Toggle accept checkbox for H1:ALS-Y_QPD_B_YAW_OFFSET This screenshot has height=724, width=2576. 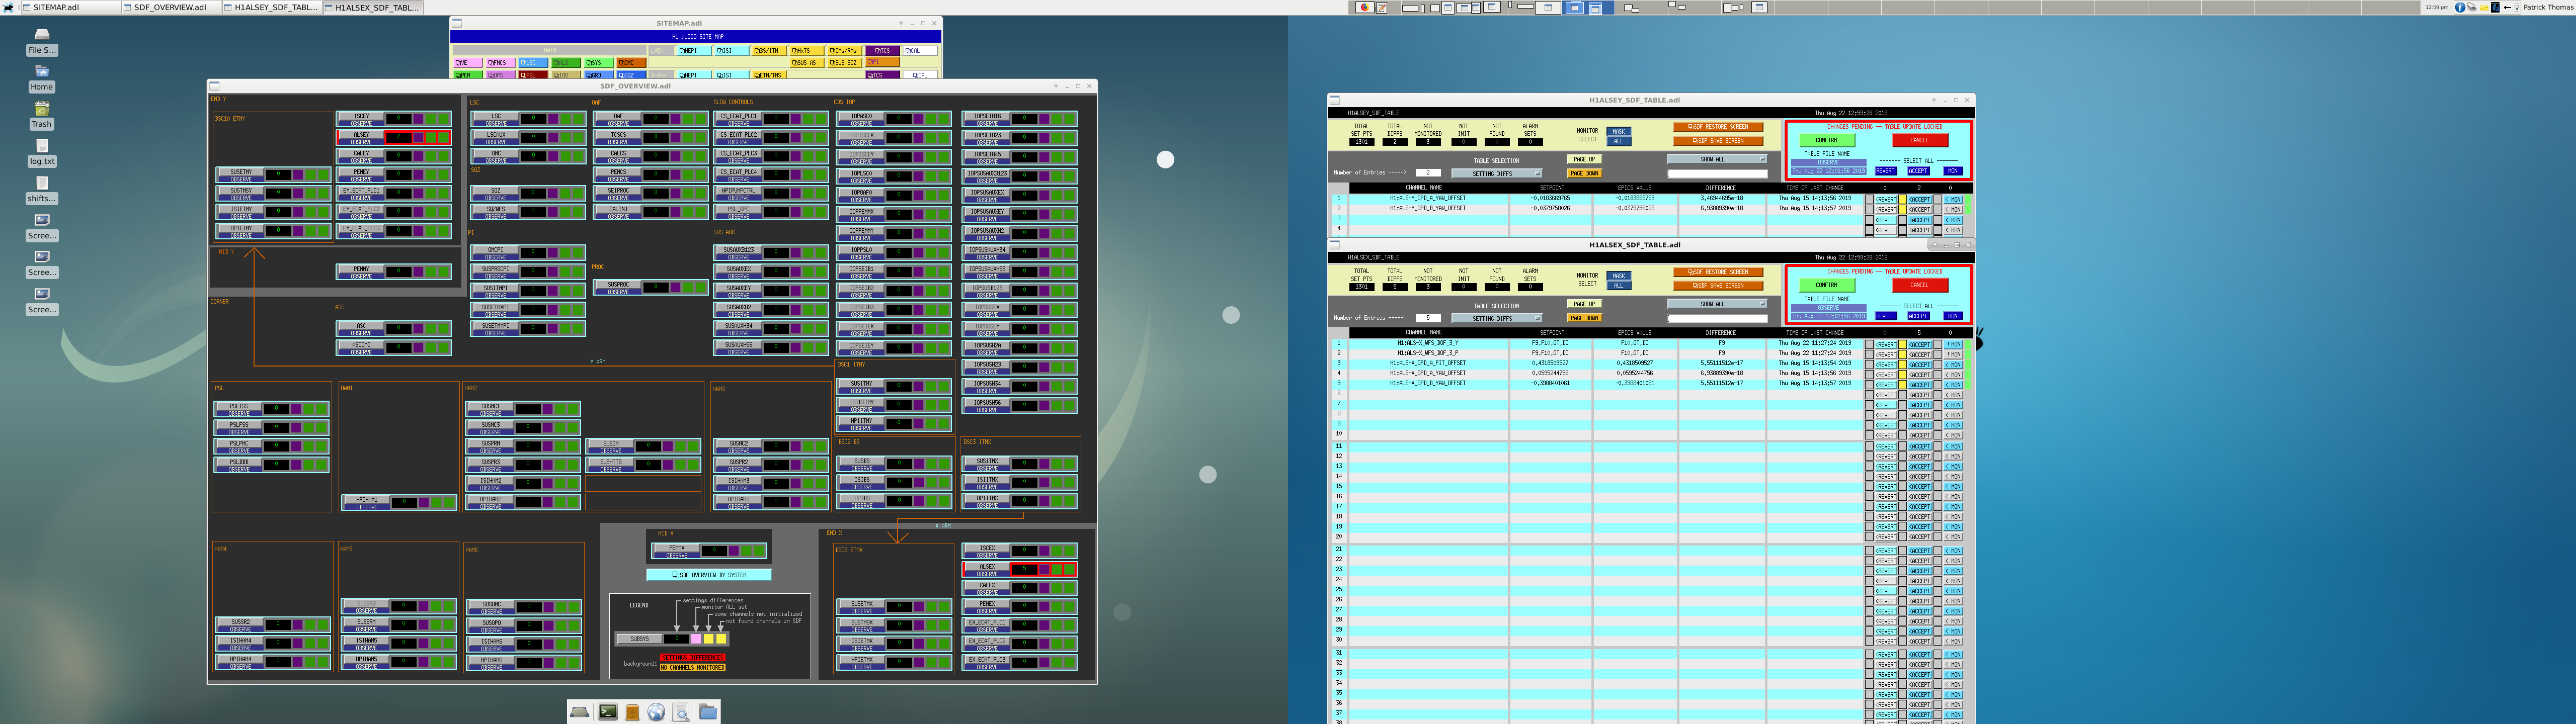[1903, 209]
